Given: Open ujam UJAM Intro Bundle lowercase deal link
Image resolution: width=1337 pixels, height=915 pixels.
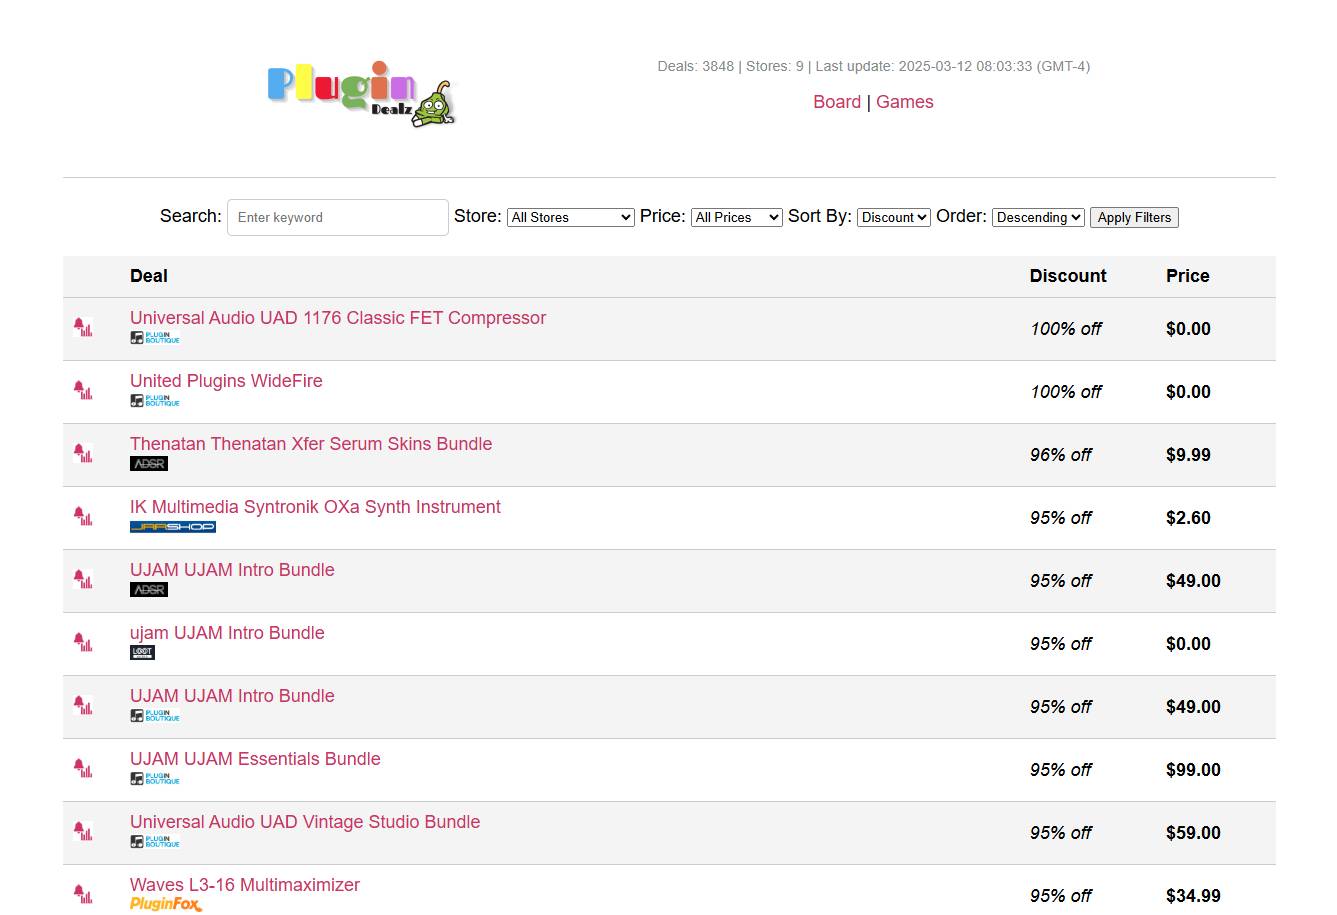Looking at the screenshot, I should coord(227,633).
